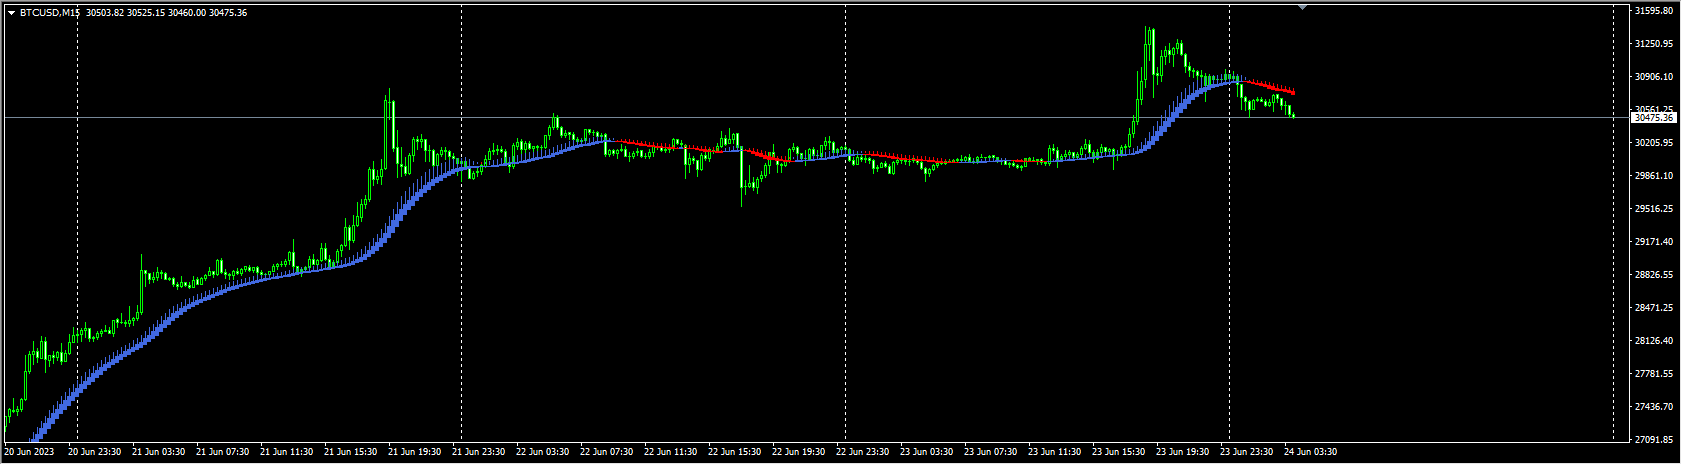
Task: Click the 21 Jun 15:30 time label
Action: coord(350,452)
